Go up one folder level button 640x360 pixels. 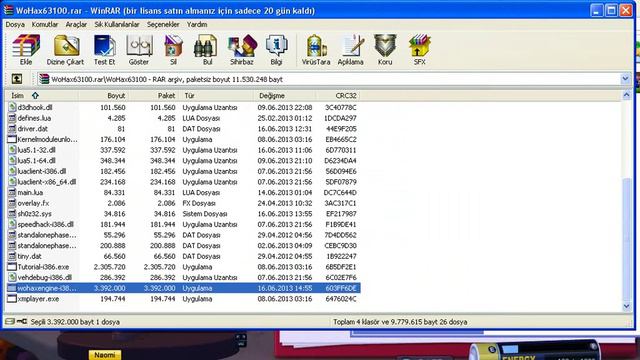(17, 79)
